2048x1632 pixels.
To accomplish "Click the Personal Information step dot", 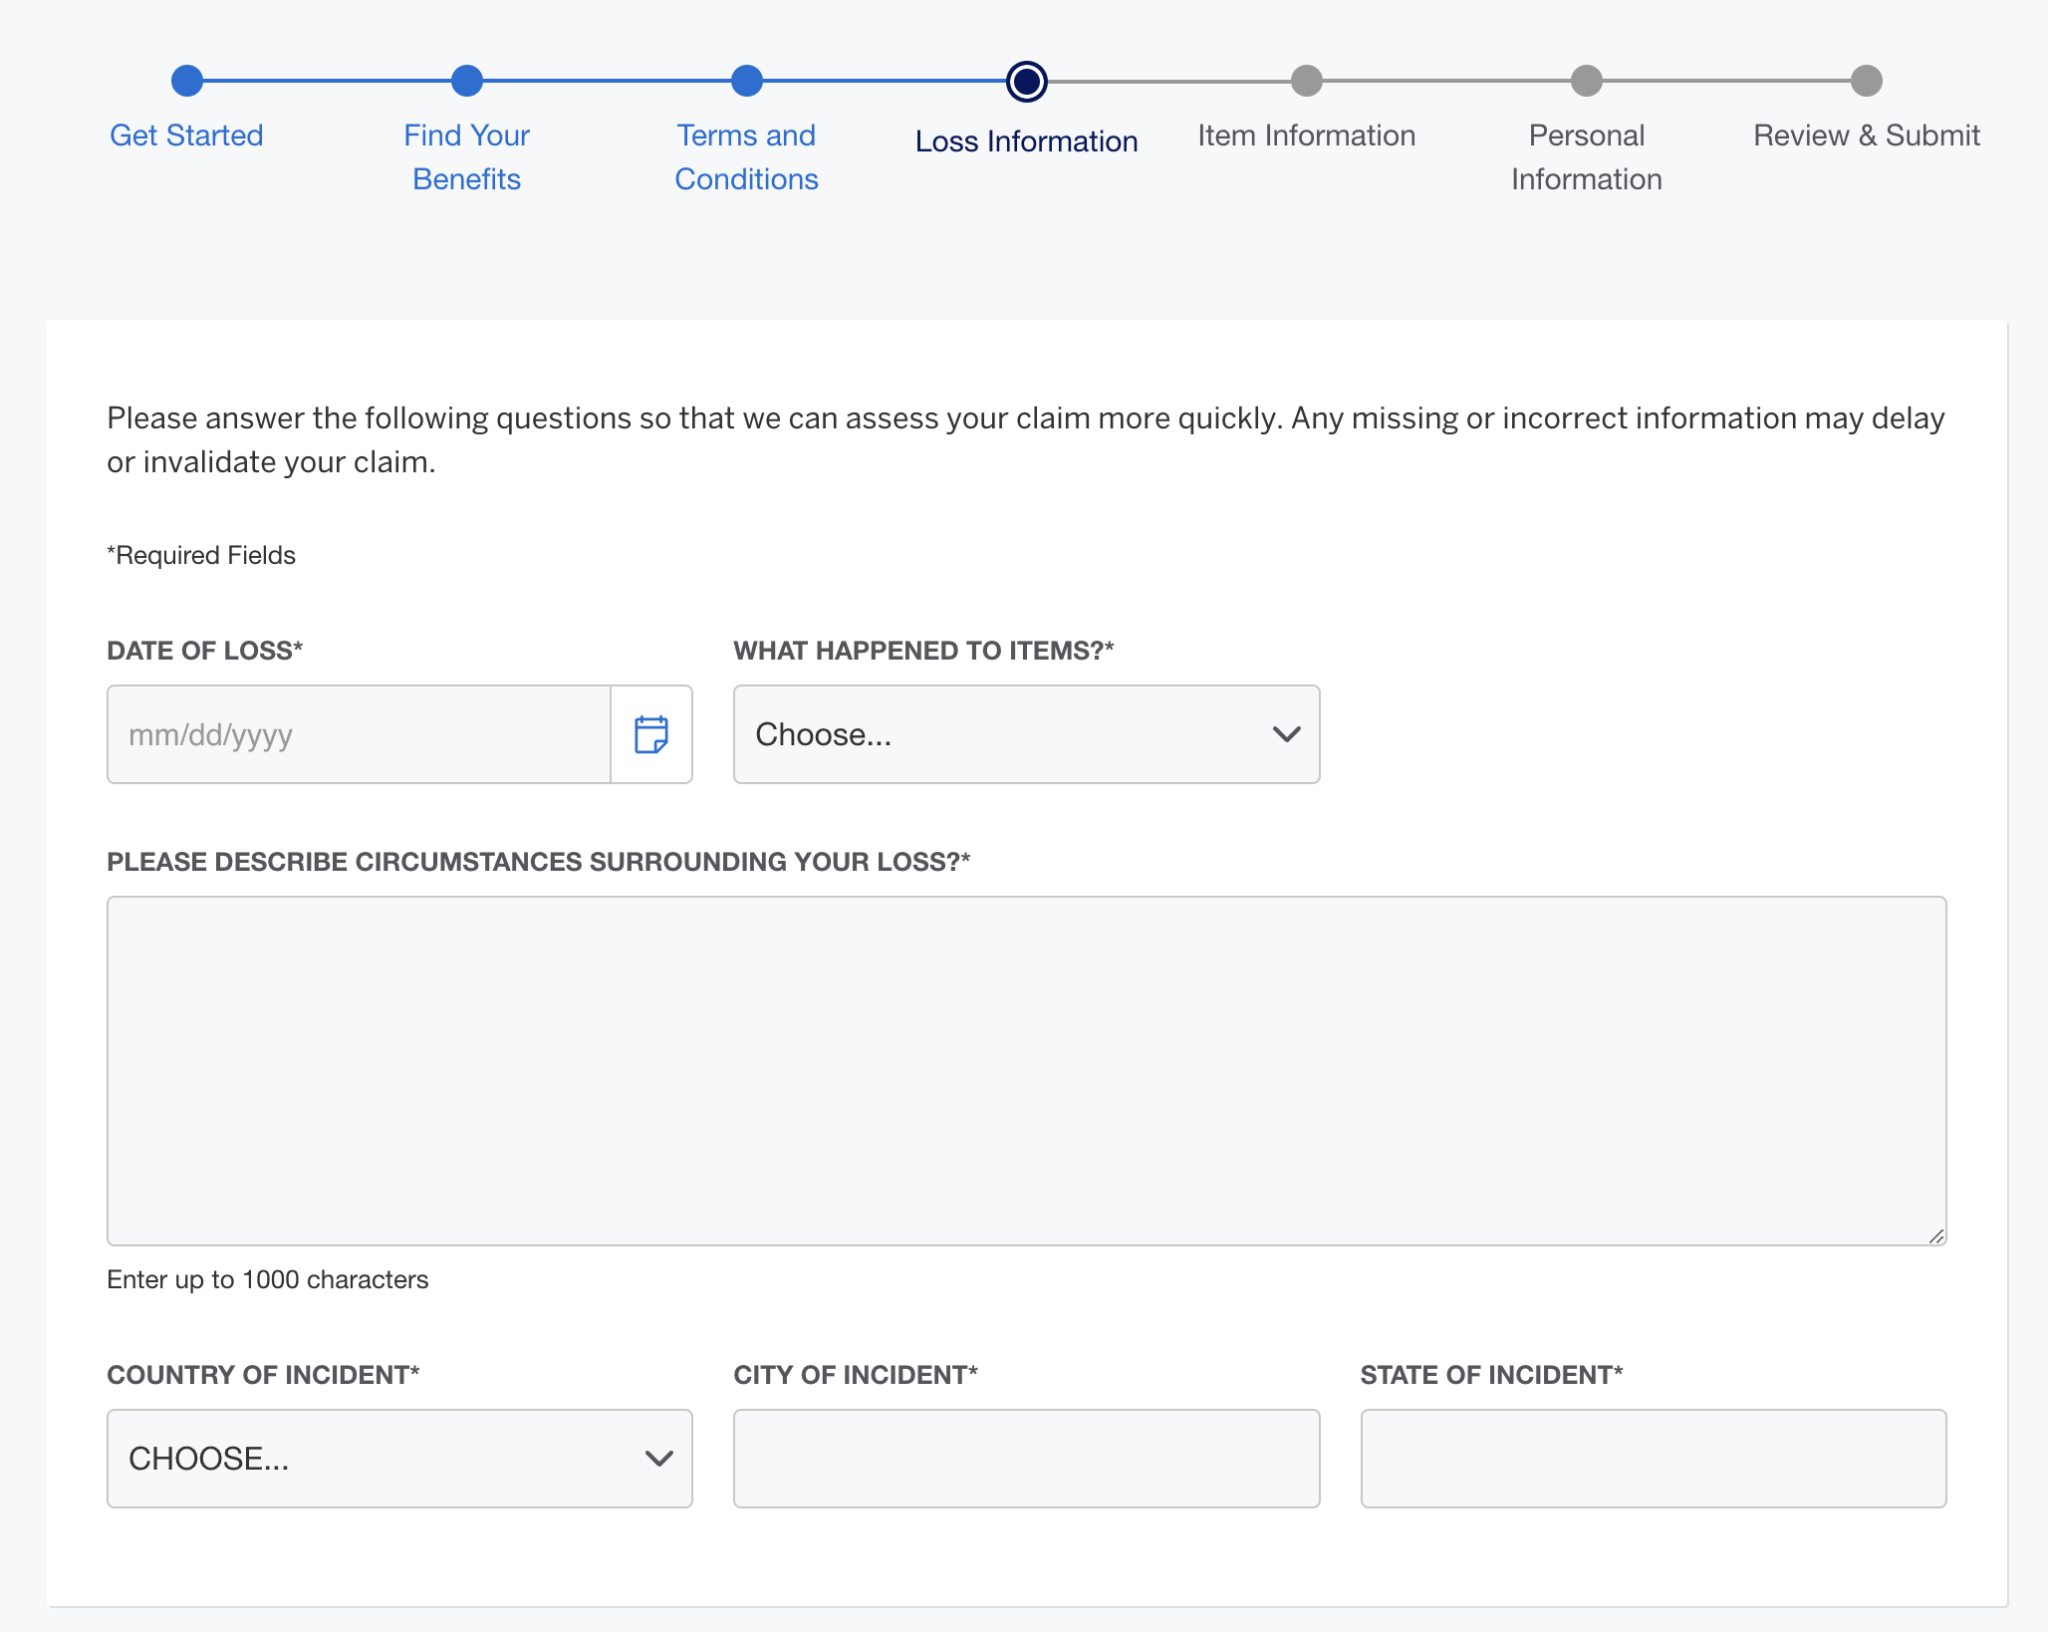I will 1586,81.
